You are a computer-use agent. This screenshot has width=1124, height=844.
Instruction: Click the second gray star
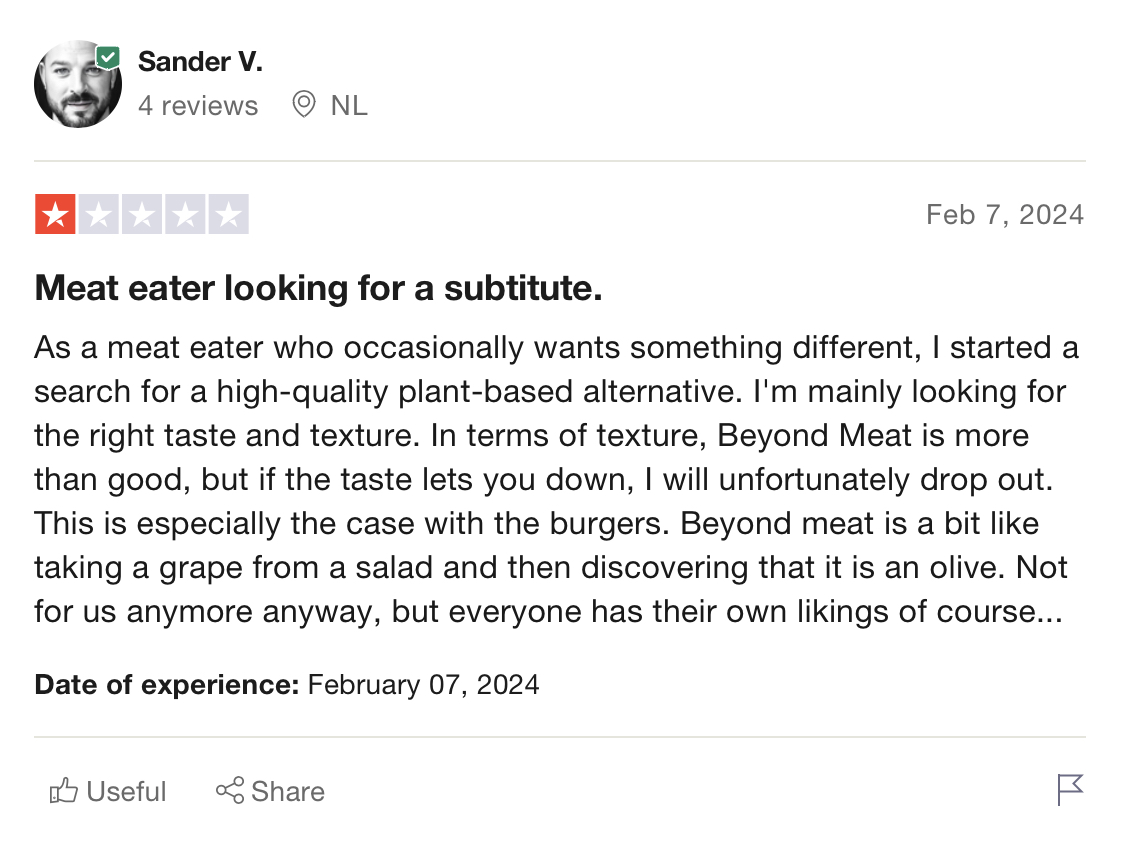tap(98, 215)
